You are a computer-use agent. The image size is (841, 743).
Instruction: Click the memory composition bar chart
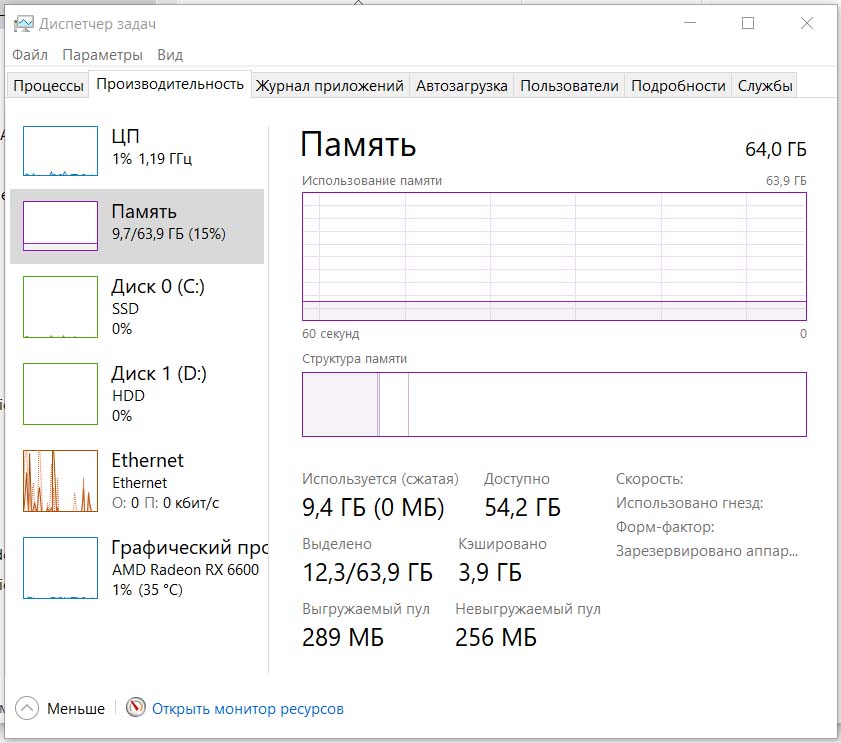(x=553, y=404)
